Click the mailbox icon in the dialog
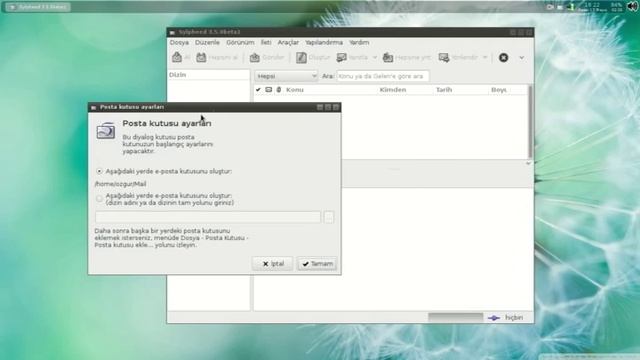Image resolution: width=640 pixels, height=360 pixels. point(106,131)
